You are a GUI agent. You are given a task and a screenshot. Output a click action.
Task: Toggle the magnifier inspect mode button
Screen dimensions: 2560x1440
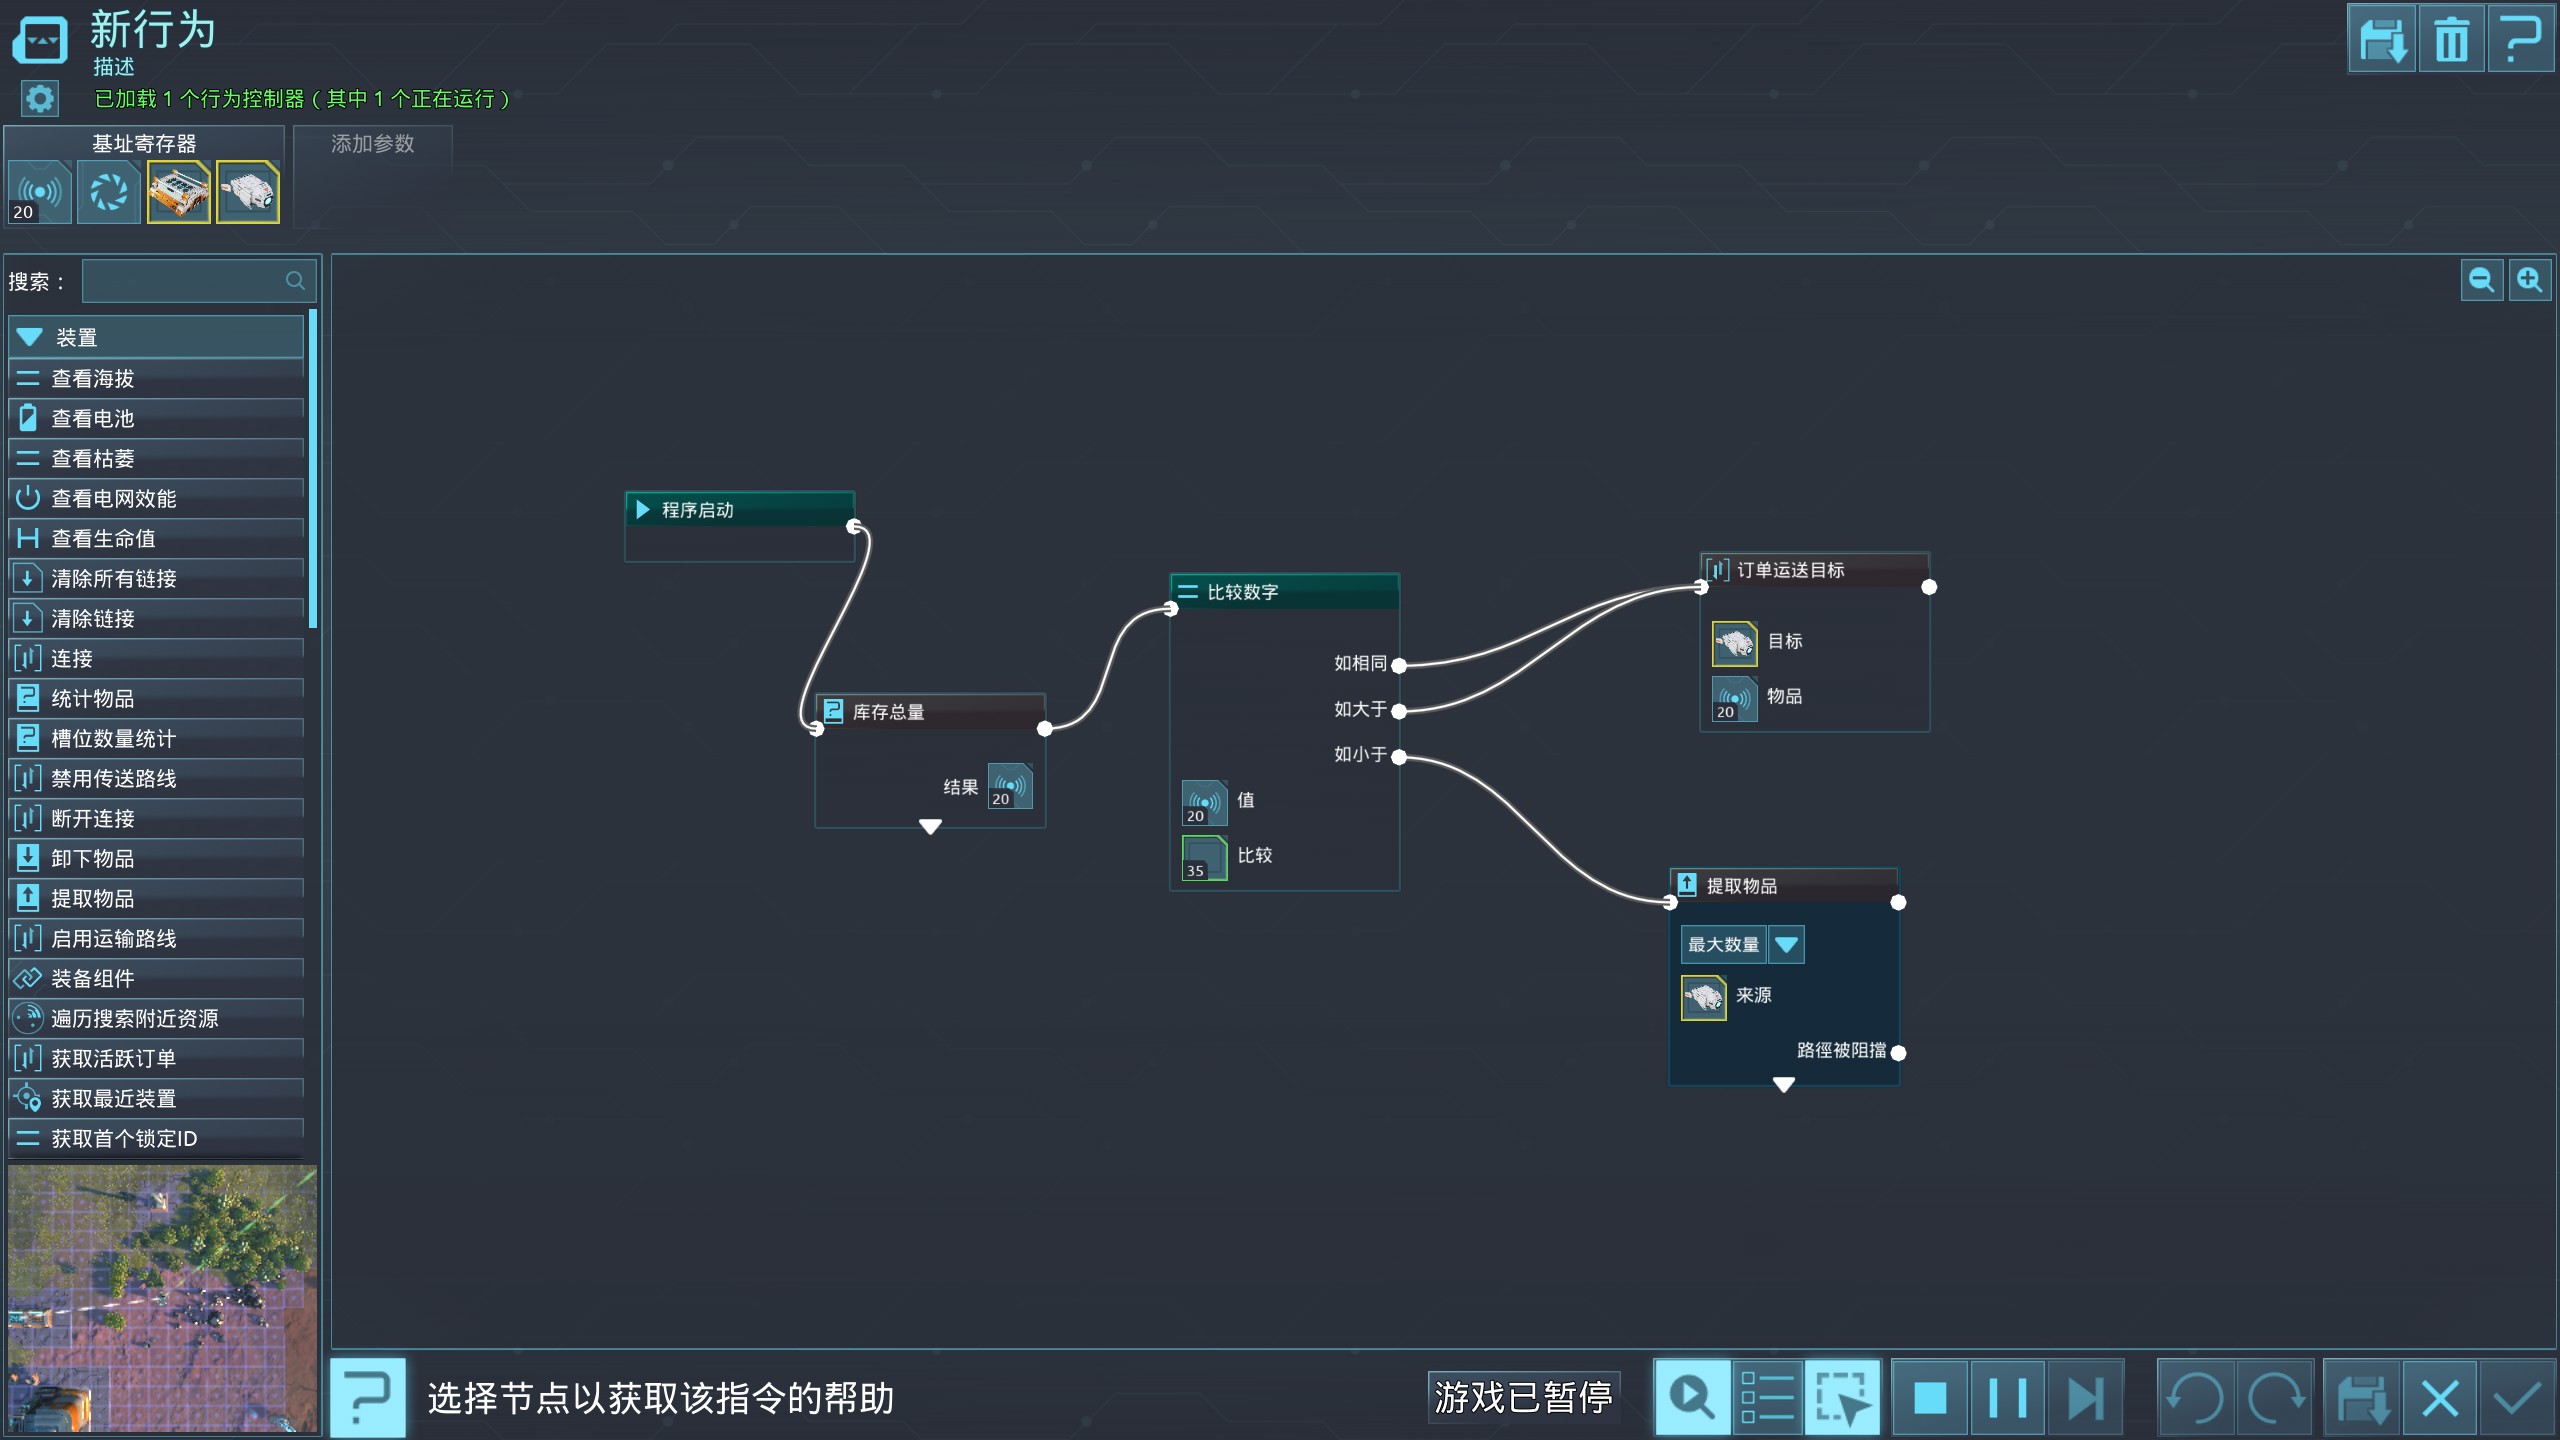(1692, 1397)
